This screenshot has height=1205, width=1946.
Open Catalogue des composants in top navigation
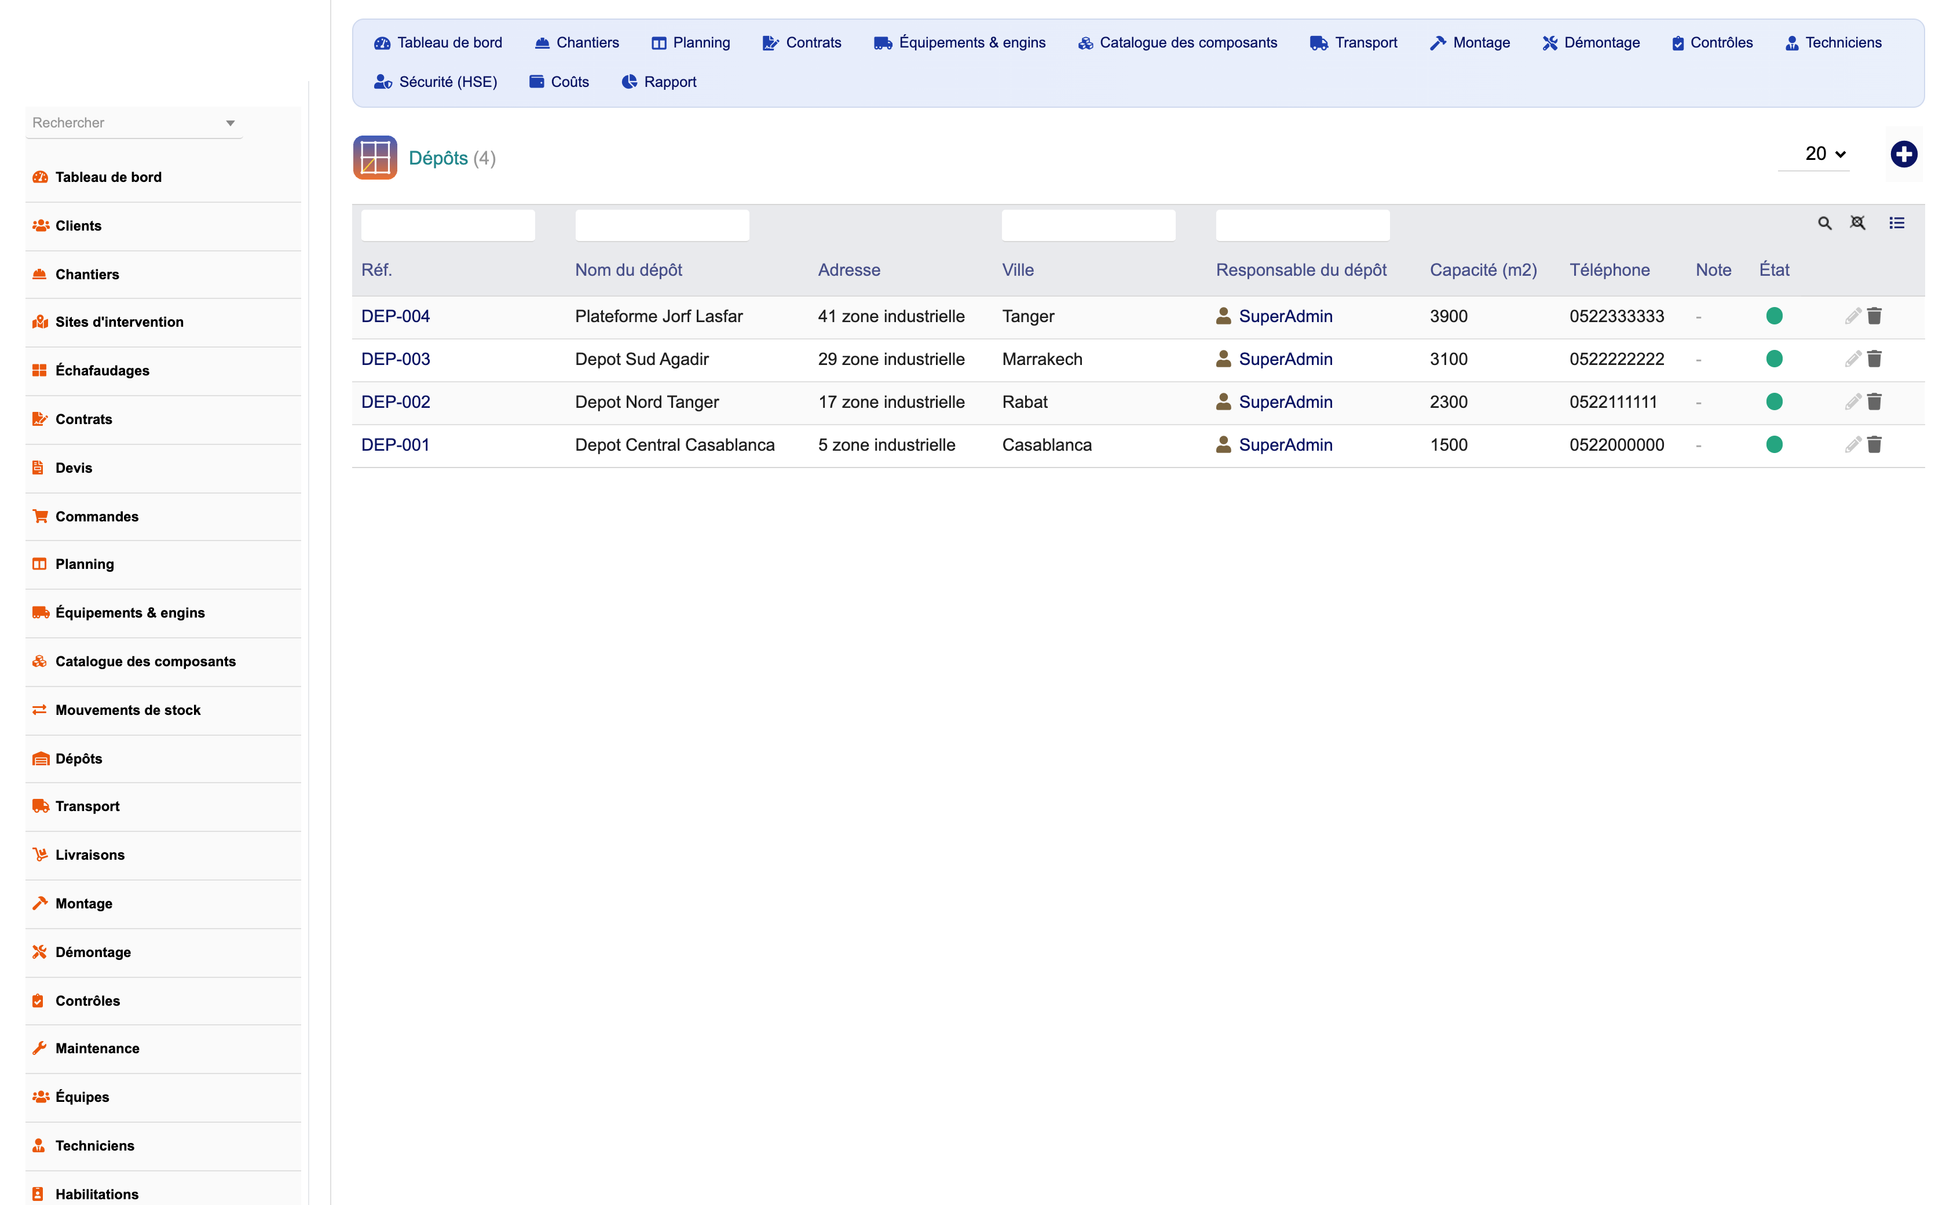1177,43
